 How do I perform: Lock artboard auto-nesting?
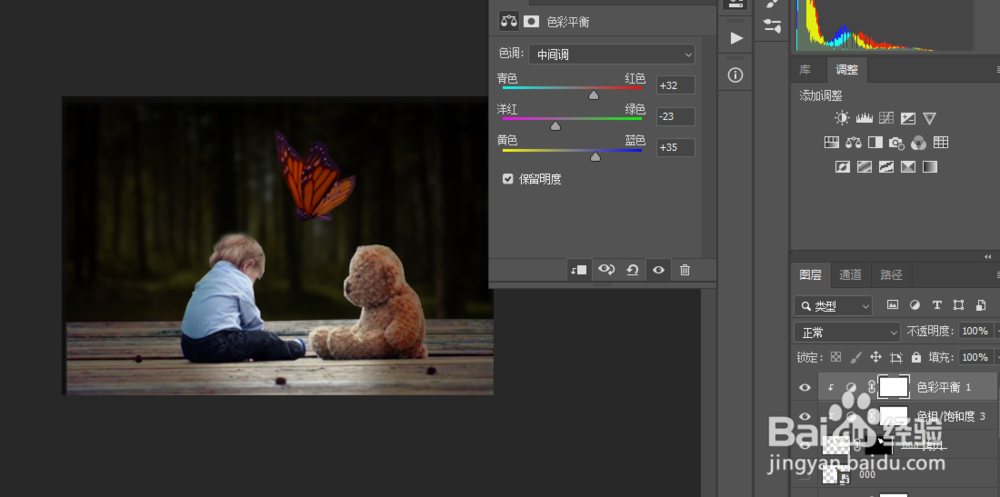pos(897,357)
